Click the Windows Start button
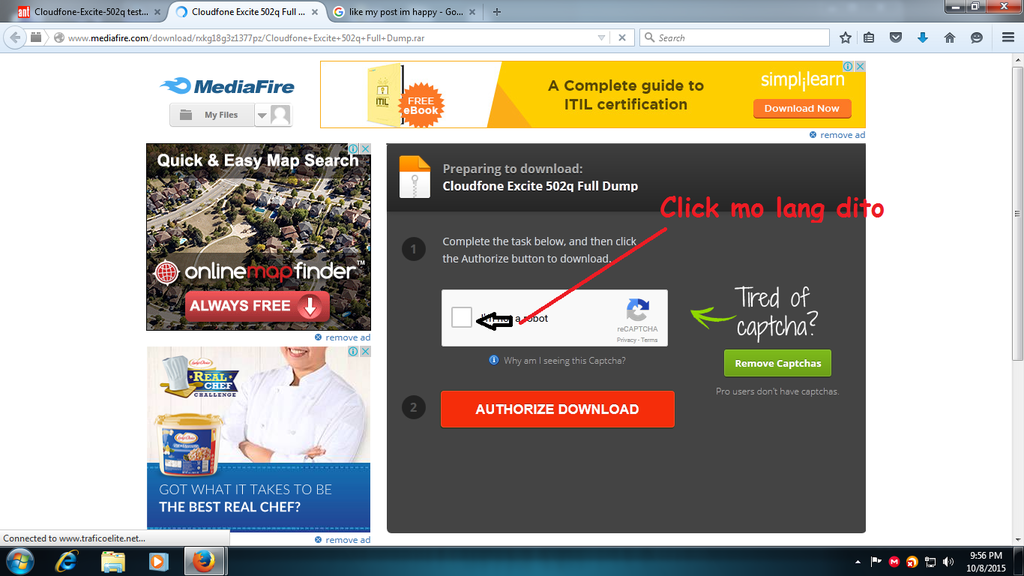 pos(19,561)
